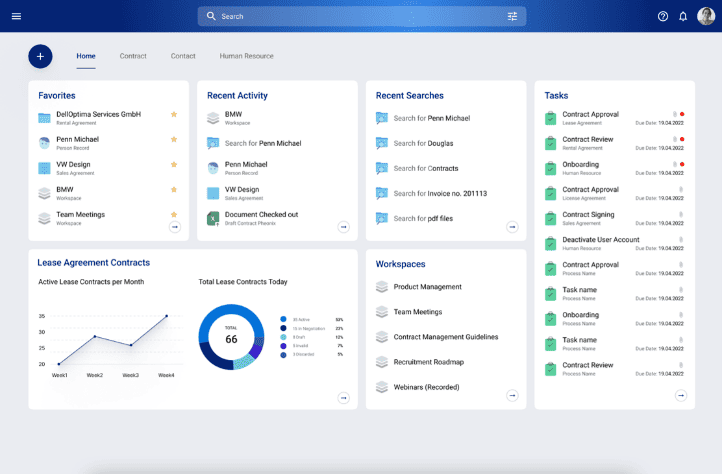The width and height of the screenshot is (722, 474).
Task: Expand Recent Activity with arrow button
Action: [344, 227]
